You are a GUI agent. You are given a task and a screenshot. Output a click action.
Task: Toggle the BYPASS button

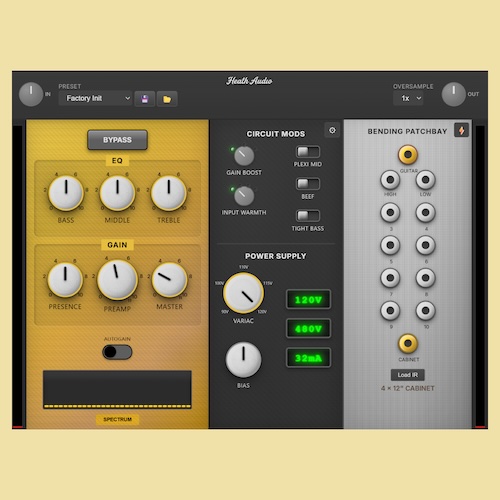coord(117,140)
